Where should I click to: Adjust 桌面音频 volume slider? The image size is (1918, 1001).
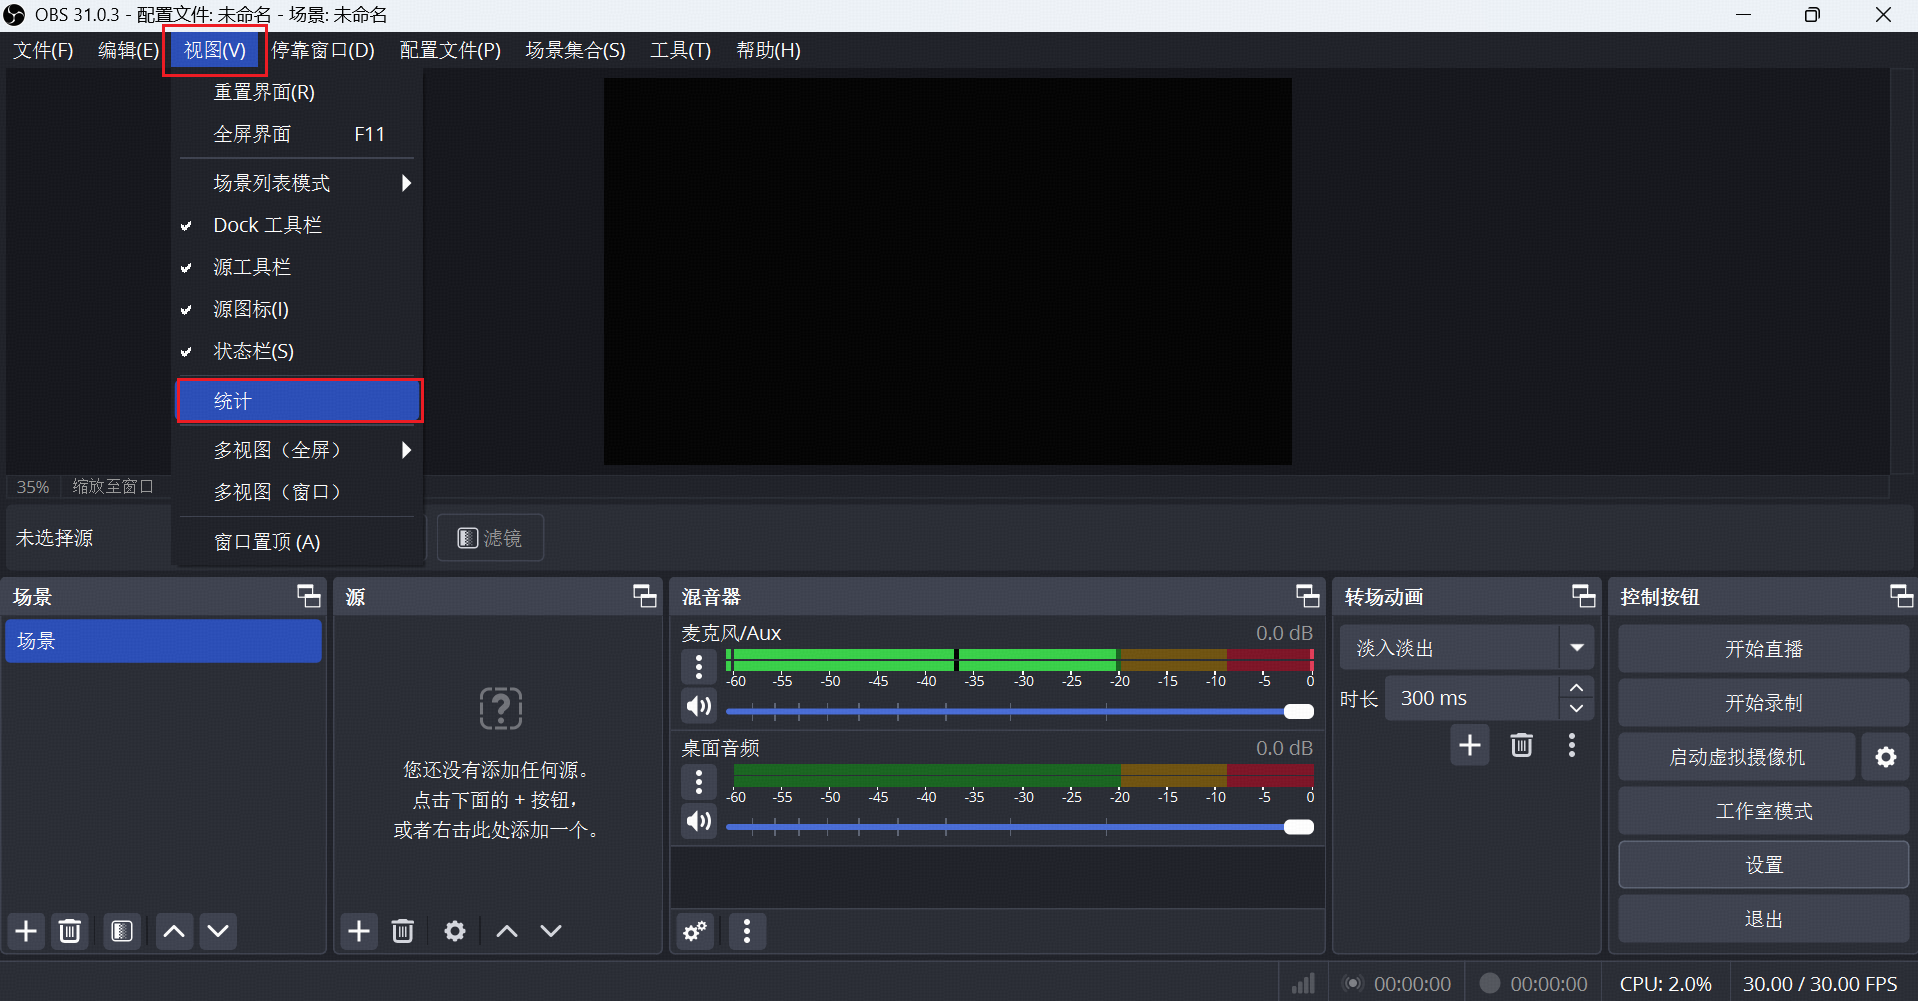[x=1020, y=827]
